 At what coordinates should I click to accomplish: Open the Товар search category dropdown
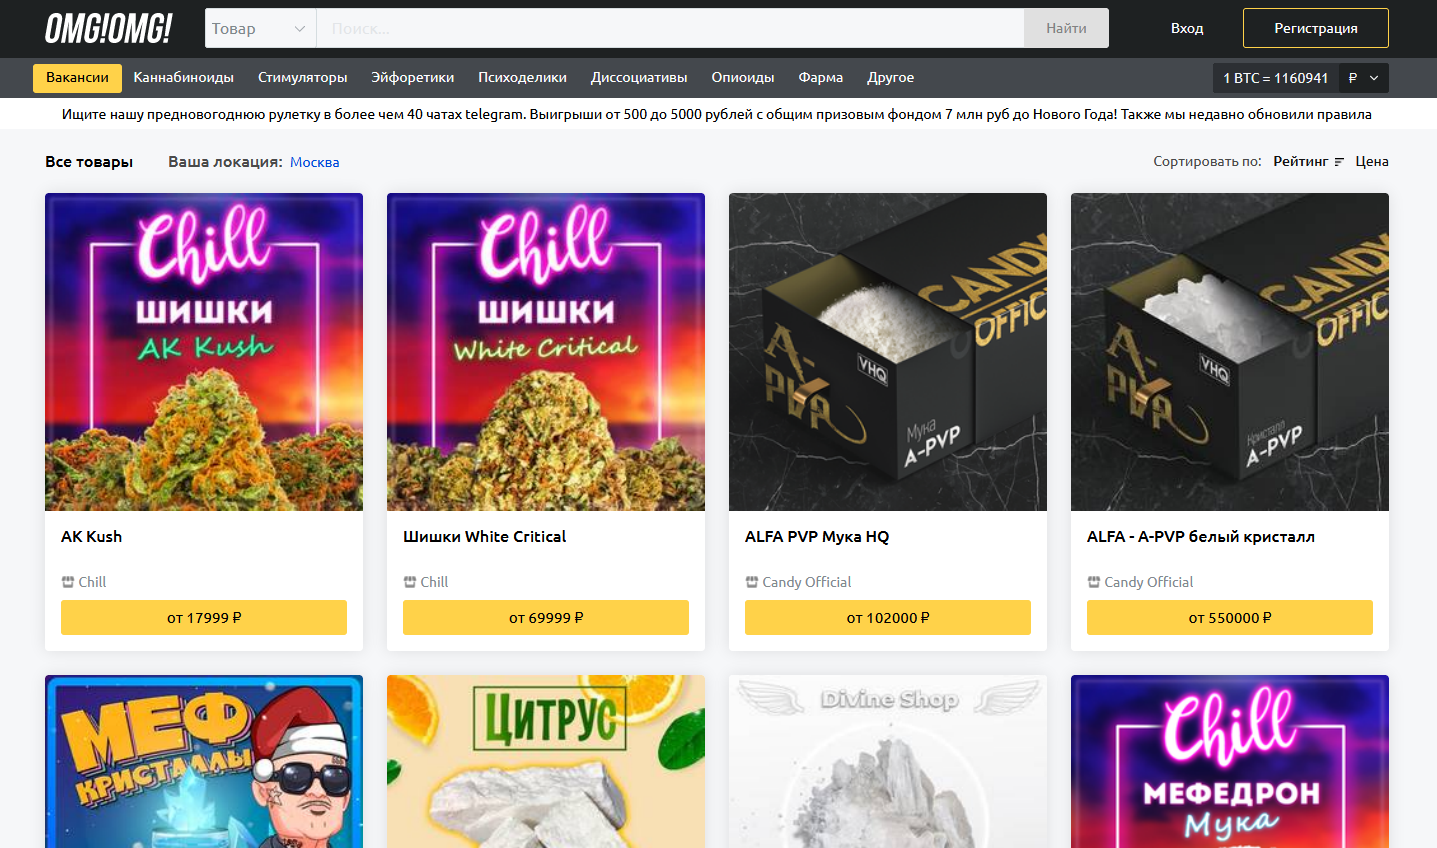click(x=260, y=28)
